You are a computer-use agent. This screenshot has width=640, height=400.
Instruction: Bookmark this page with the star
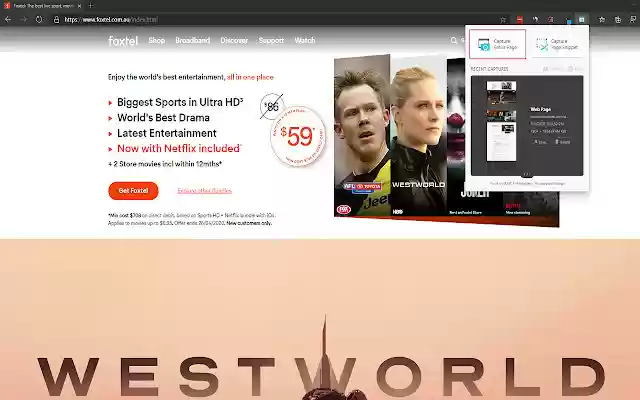coord(503,20)
